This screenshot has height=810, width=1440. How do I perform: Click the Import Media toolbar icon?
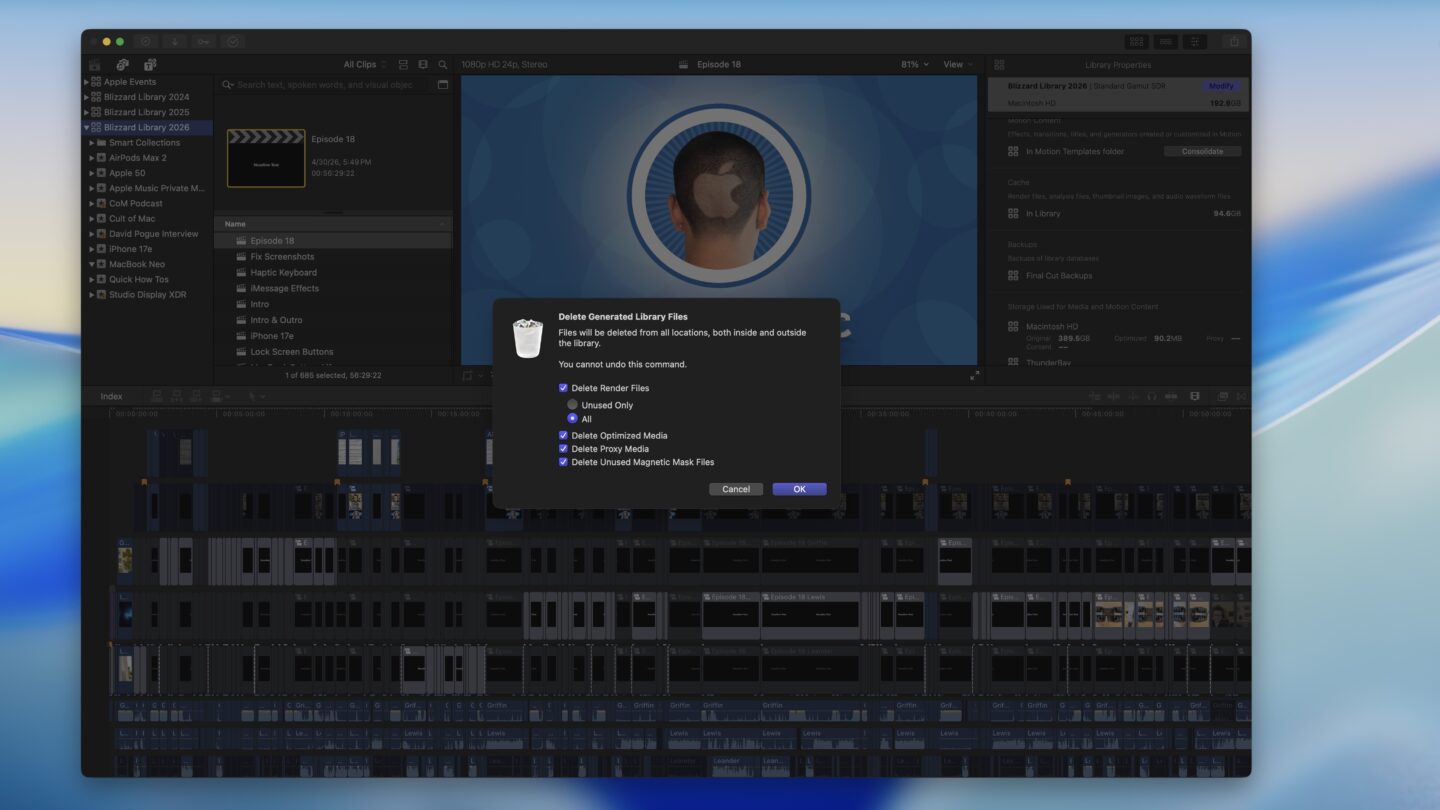point(174,42)
